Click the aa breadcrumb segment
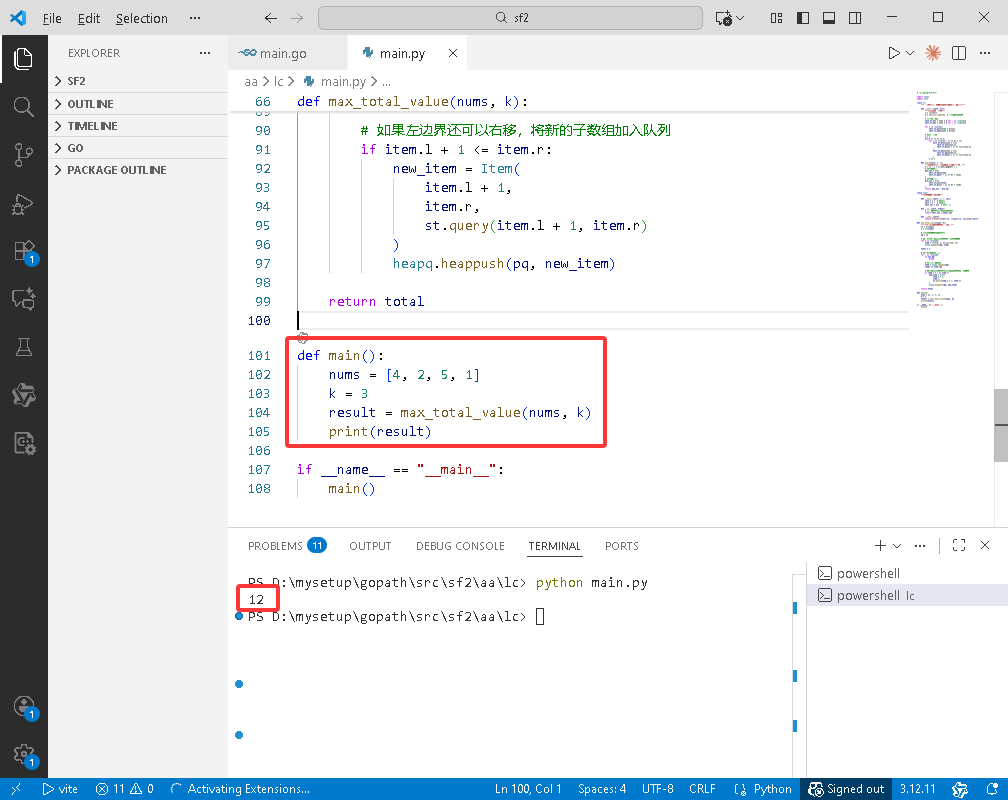The width and height of the screenshot is (1008, 800). 251,82
